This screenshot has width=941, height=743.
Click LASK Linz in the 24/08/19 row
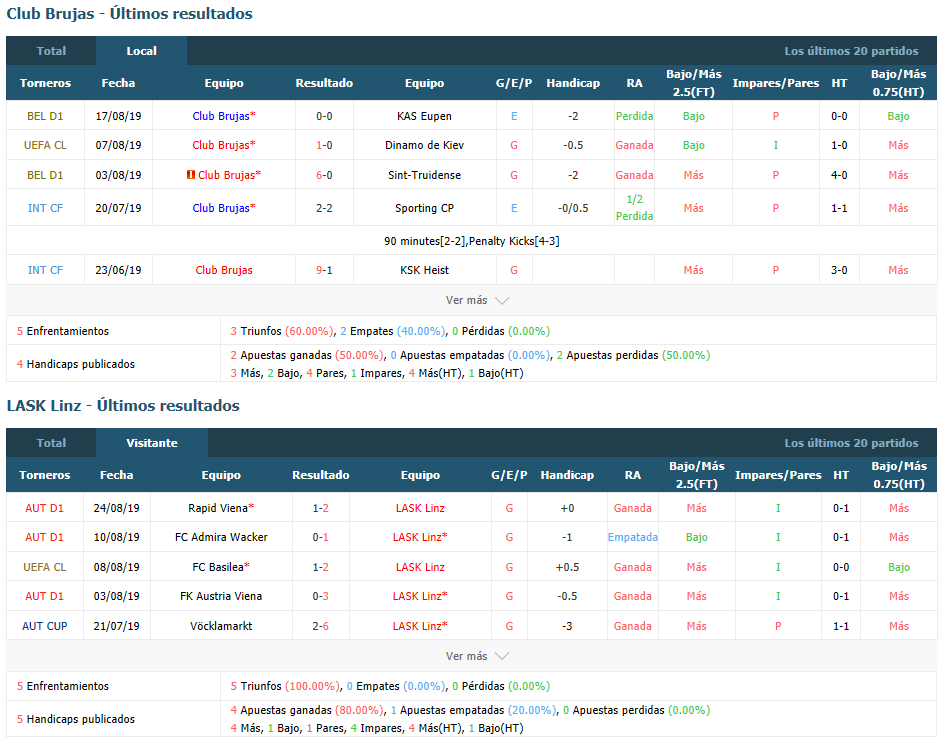(420, 508)
